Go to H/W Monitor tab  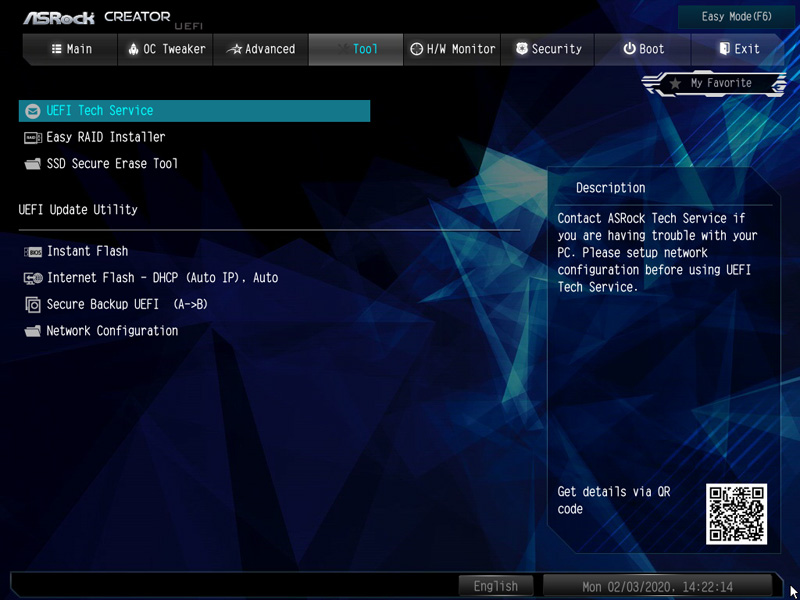[x=452, y=49]
